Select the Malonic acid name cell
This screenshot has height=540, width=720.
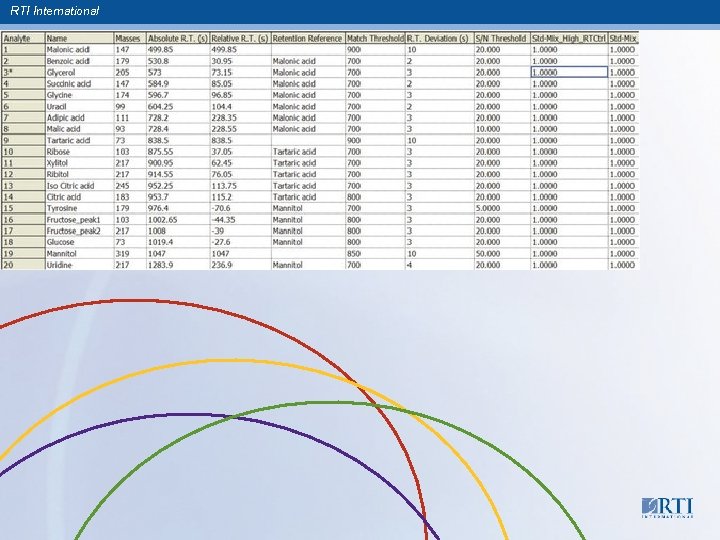pyautogui.click(x=79, y=50)
